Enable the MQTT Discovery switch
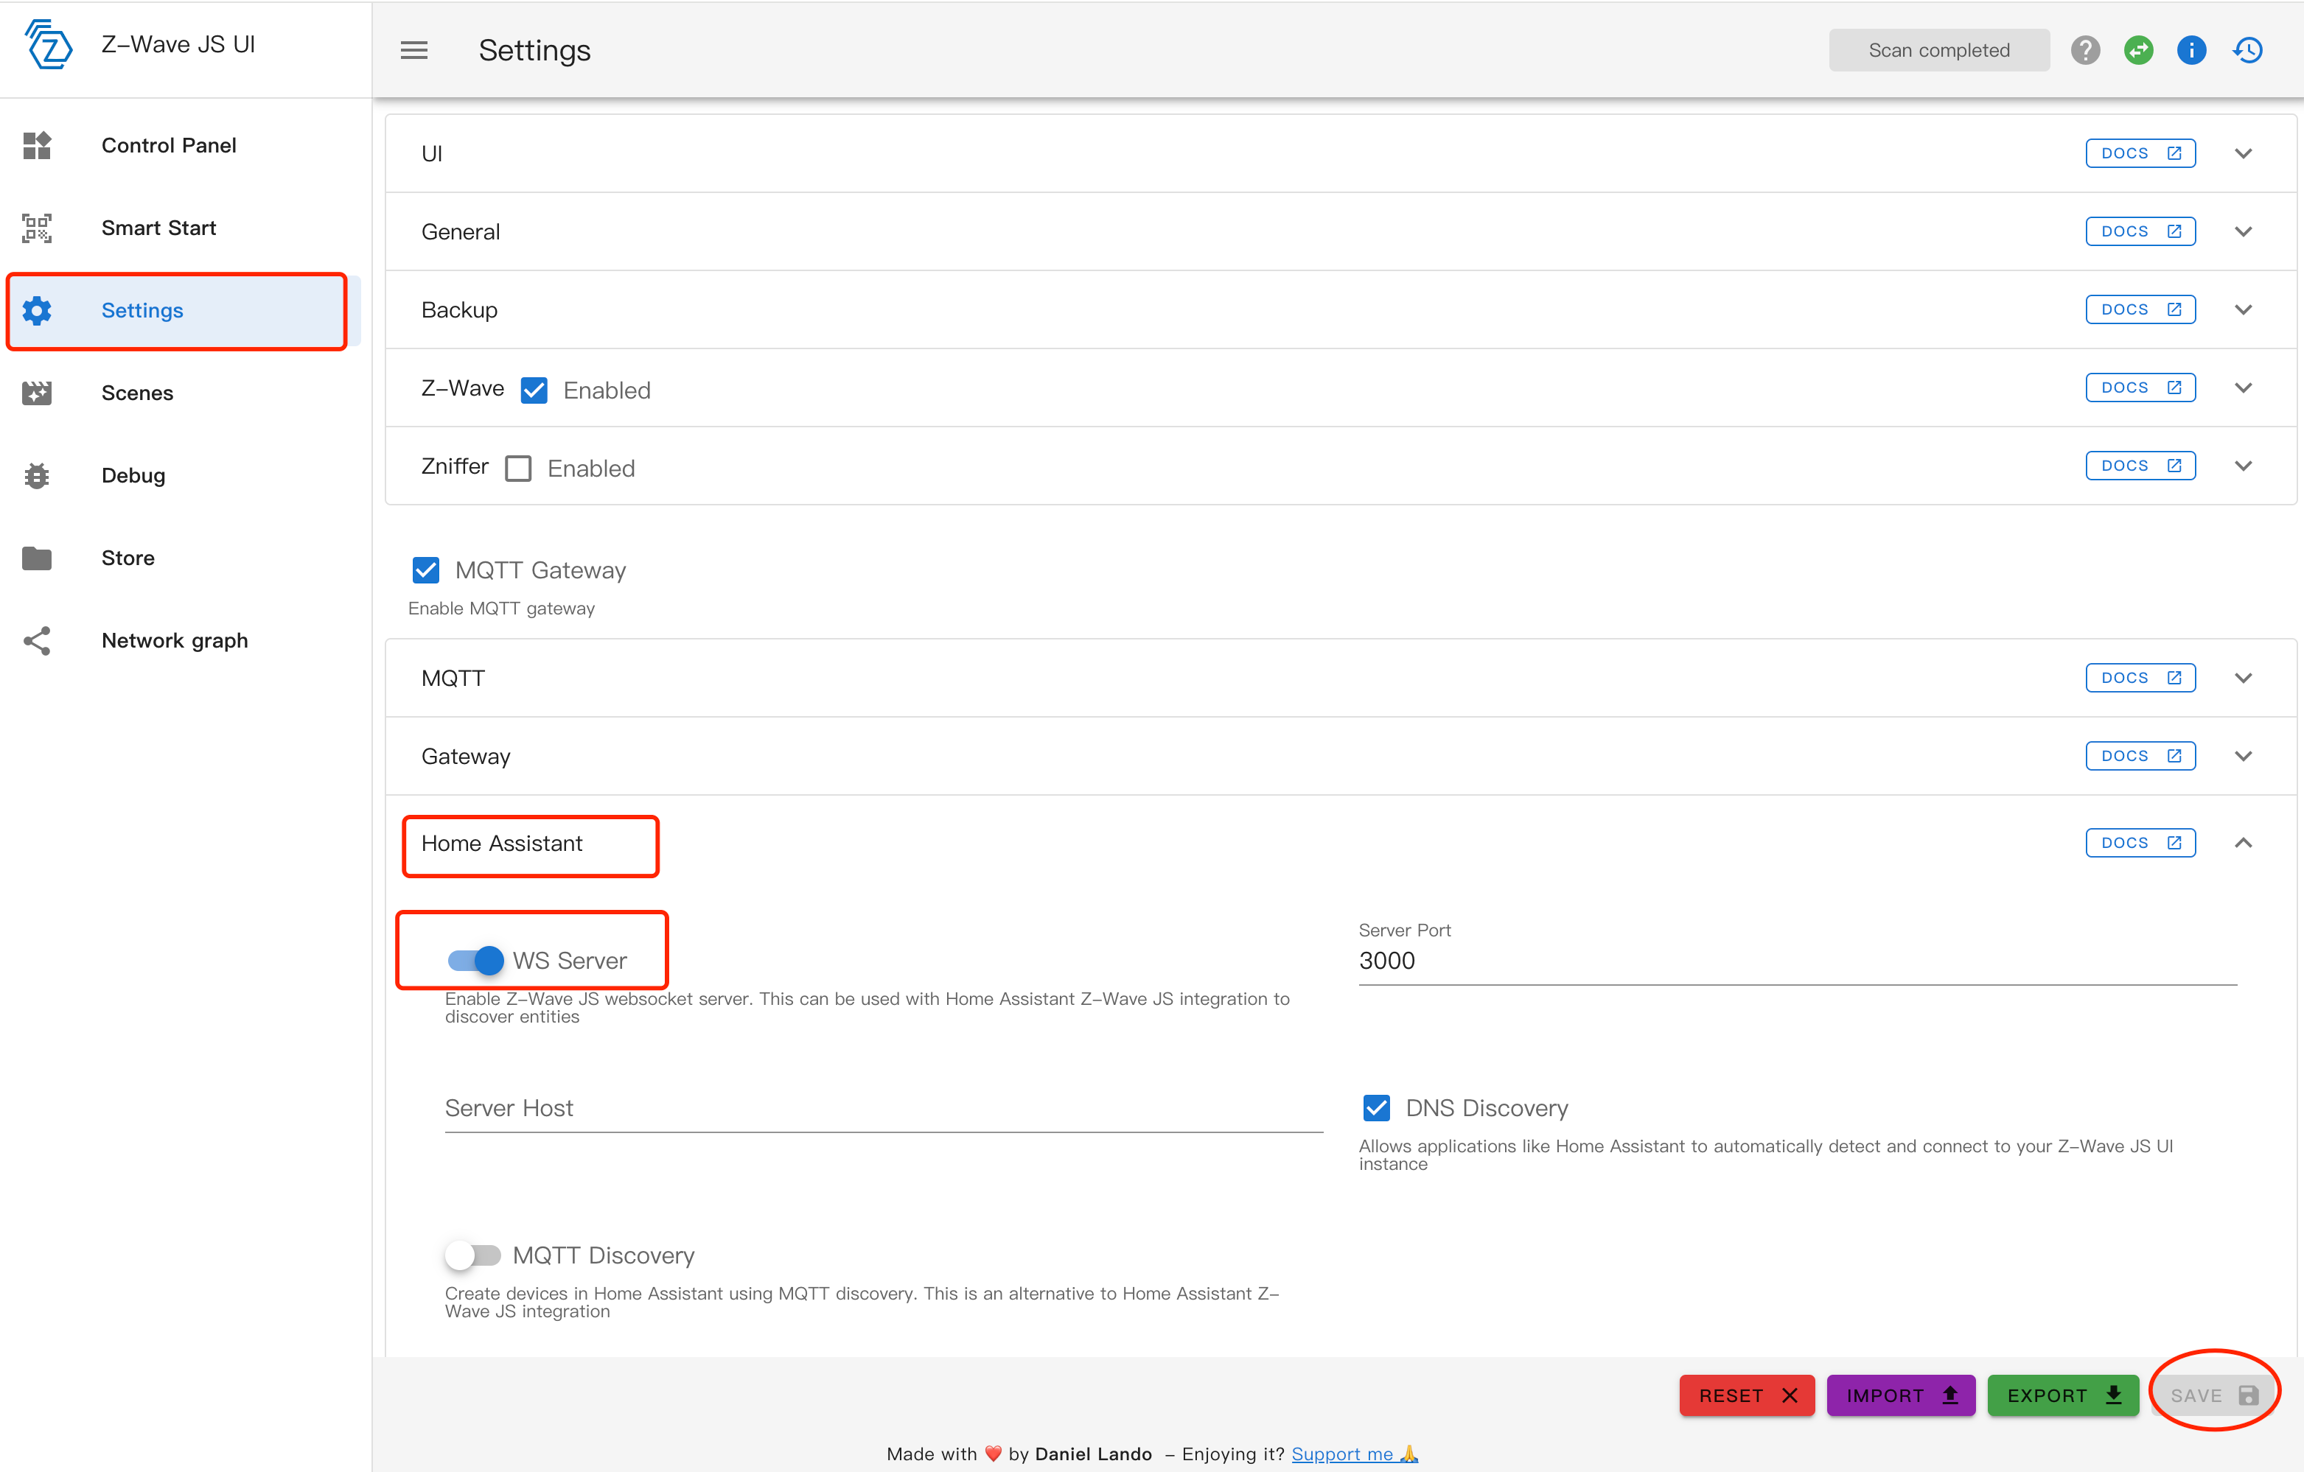The height and width of the screenshot is (1472, 2304). [473, 1255]
